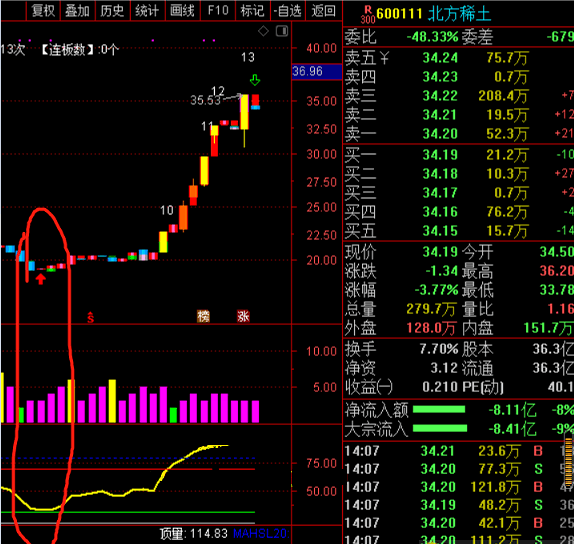Click 最高 value 36.20
Screen dimensions: 574x544
point(556,271)
